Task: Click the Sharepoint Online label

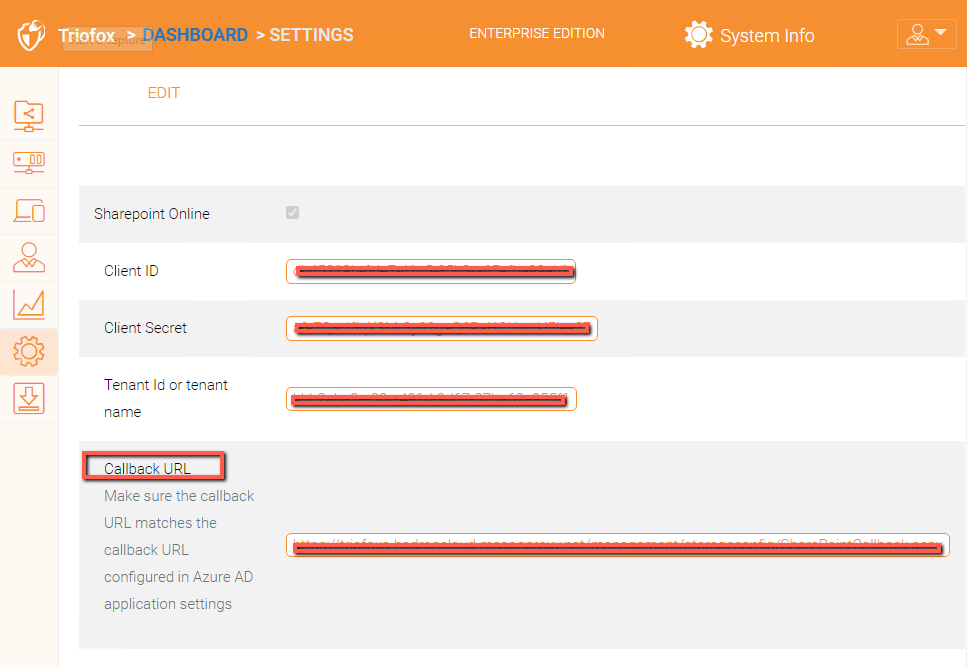Action: 152,214
